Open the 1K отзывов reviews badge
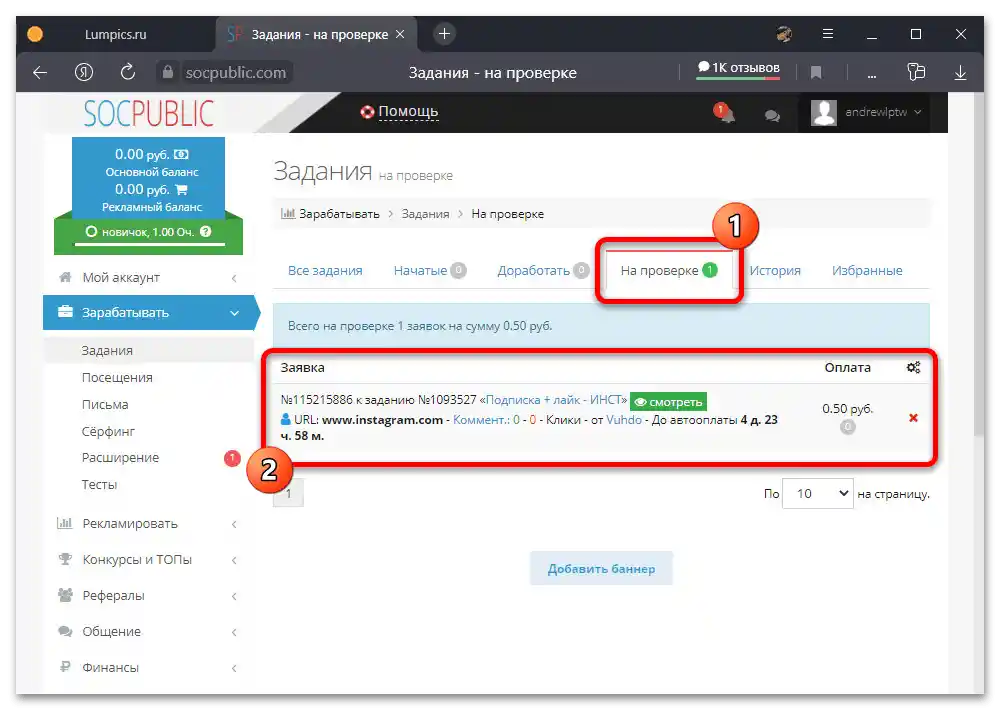Viewport: 1000px width, 710px height. 739,68
